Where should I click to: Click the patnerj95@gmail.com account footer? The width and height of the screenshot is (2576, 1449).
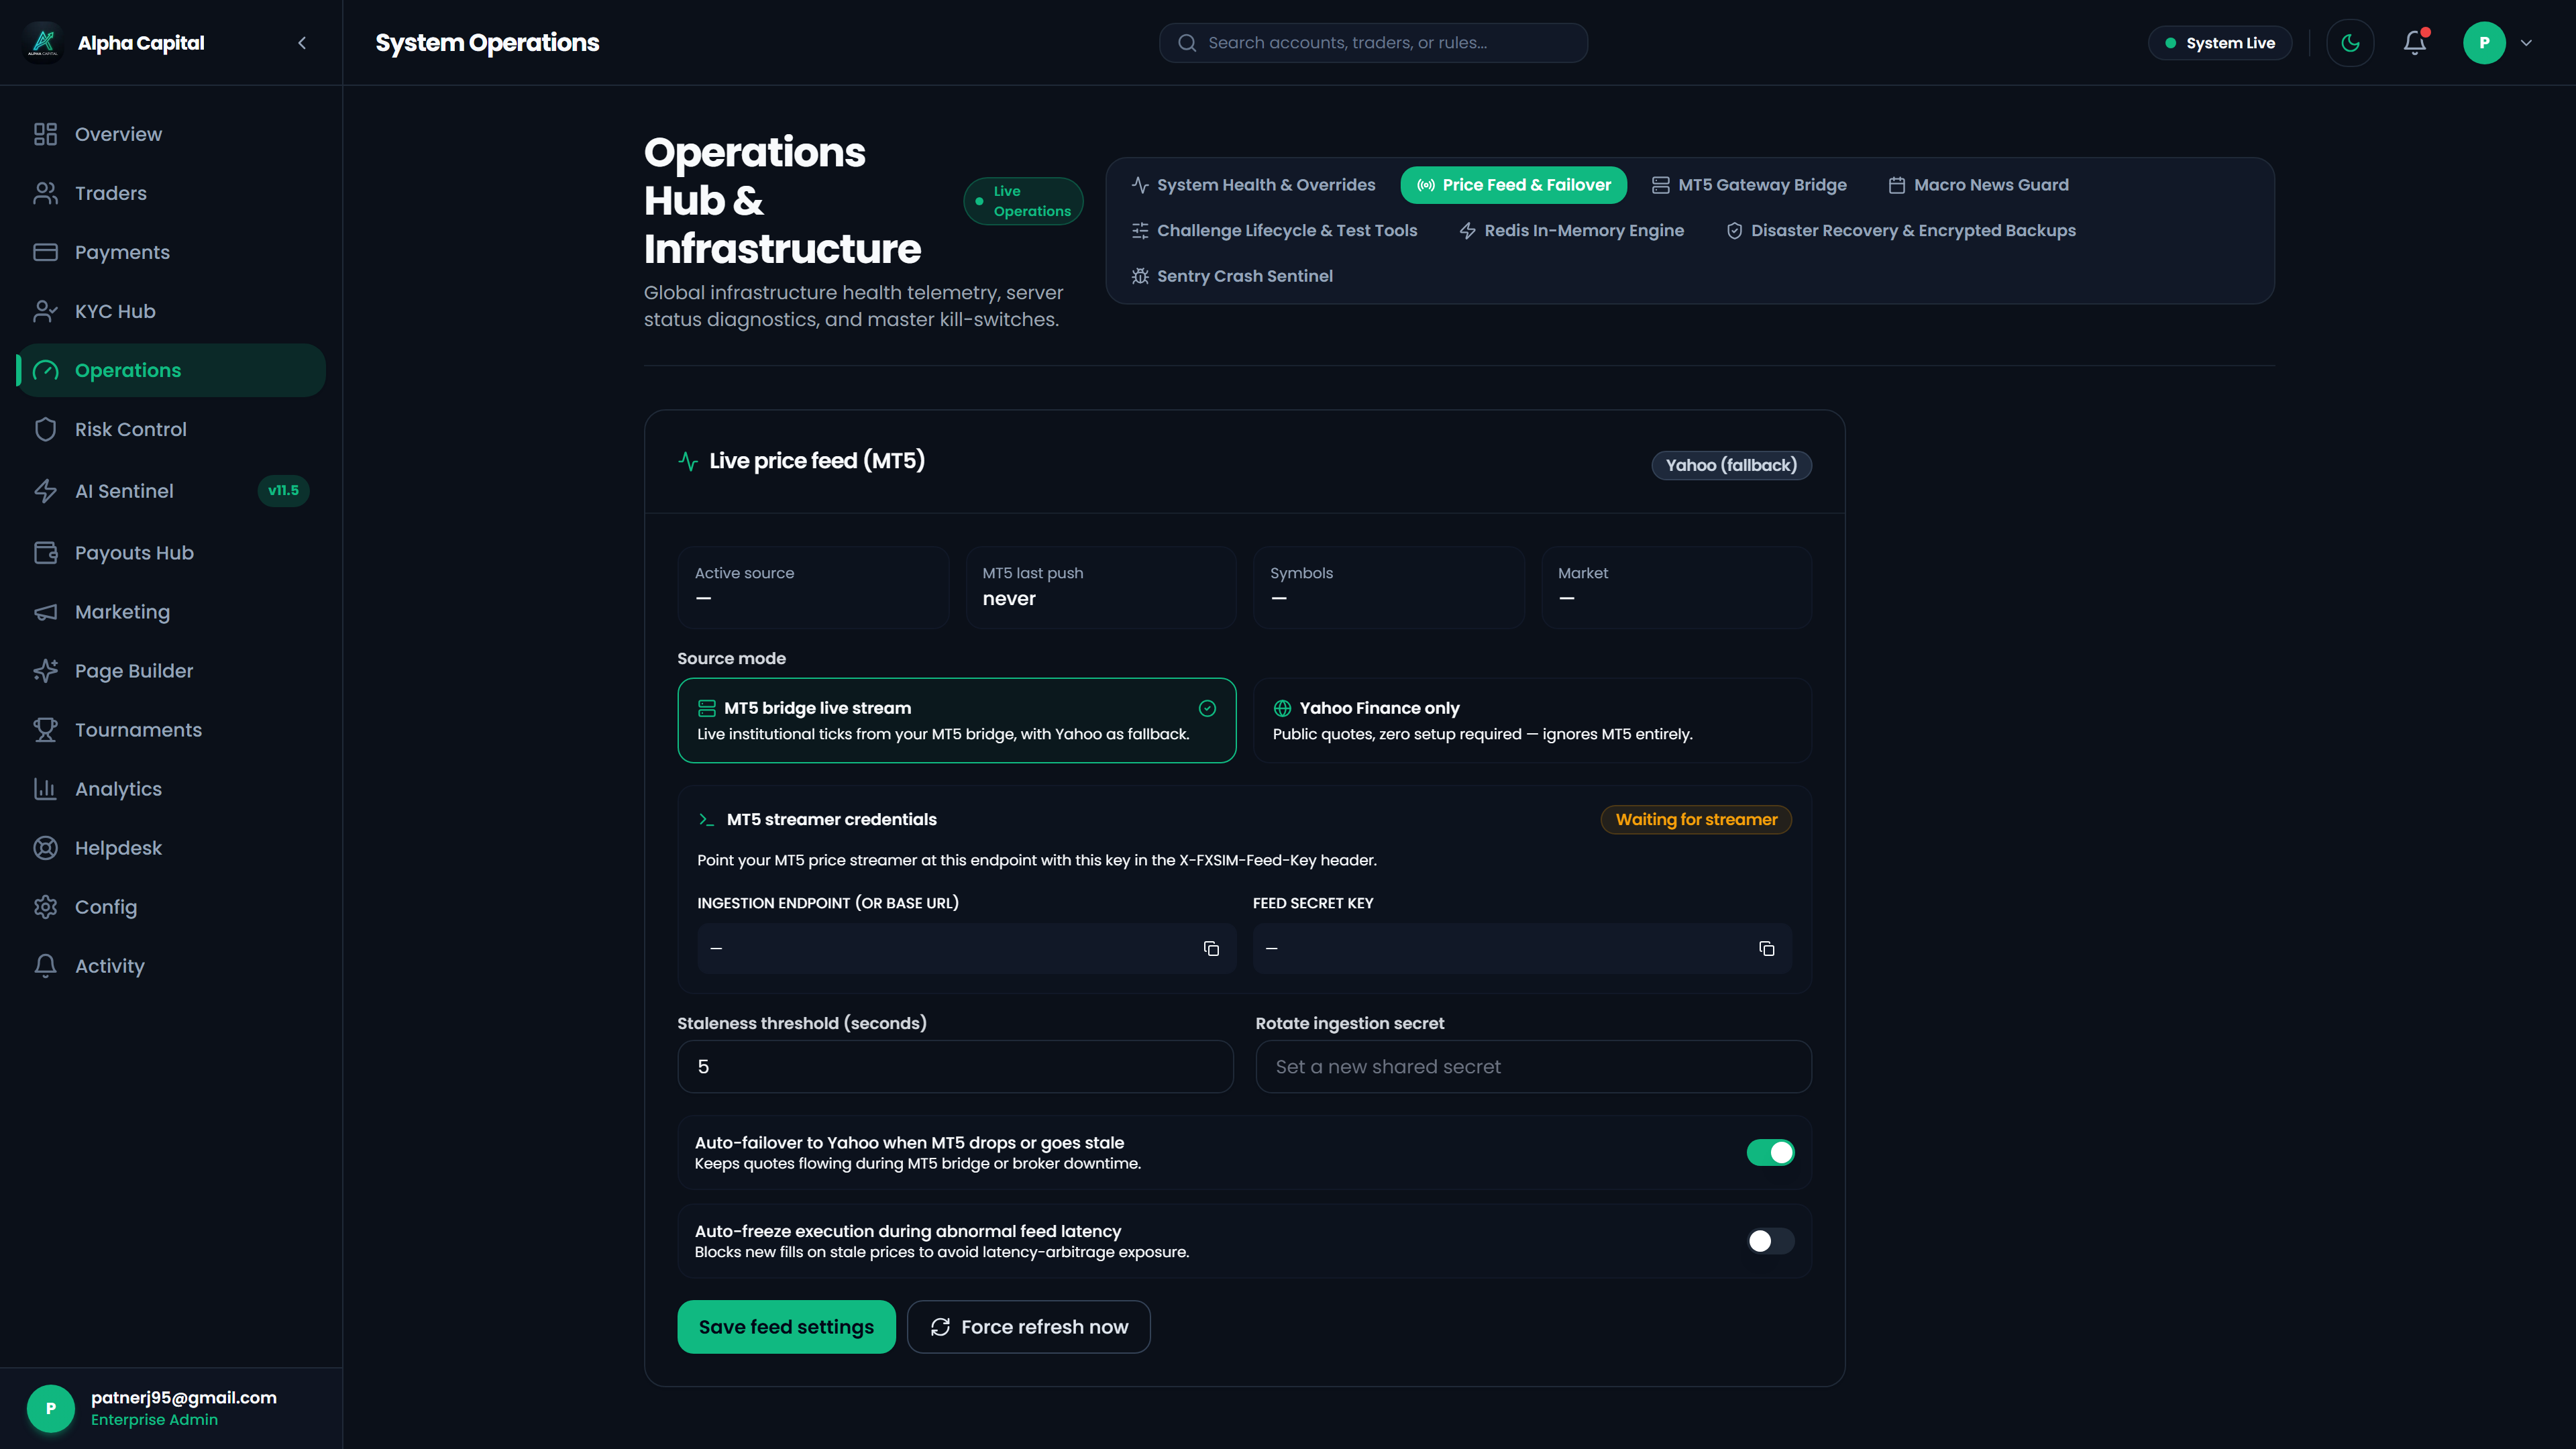click(171, 1408)
